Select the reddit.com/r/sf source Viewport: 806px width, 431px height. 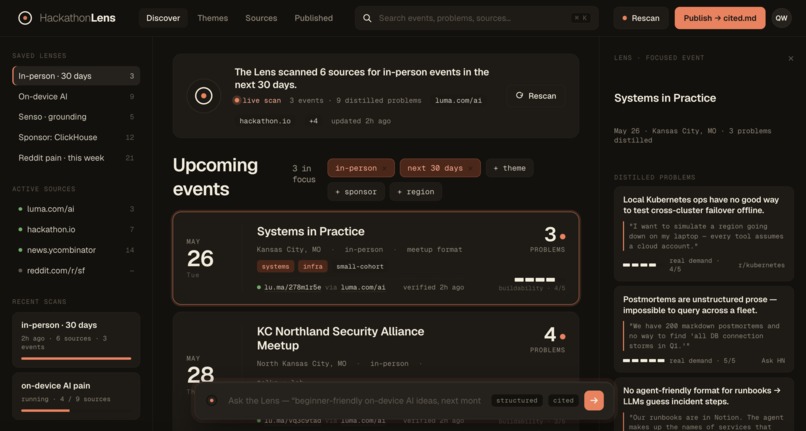tap(76, 271)
